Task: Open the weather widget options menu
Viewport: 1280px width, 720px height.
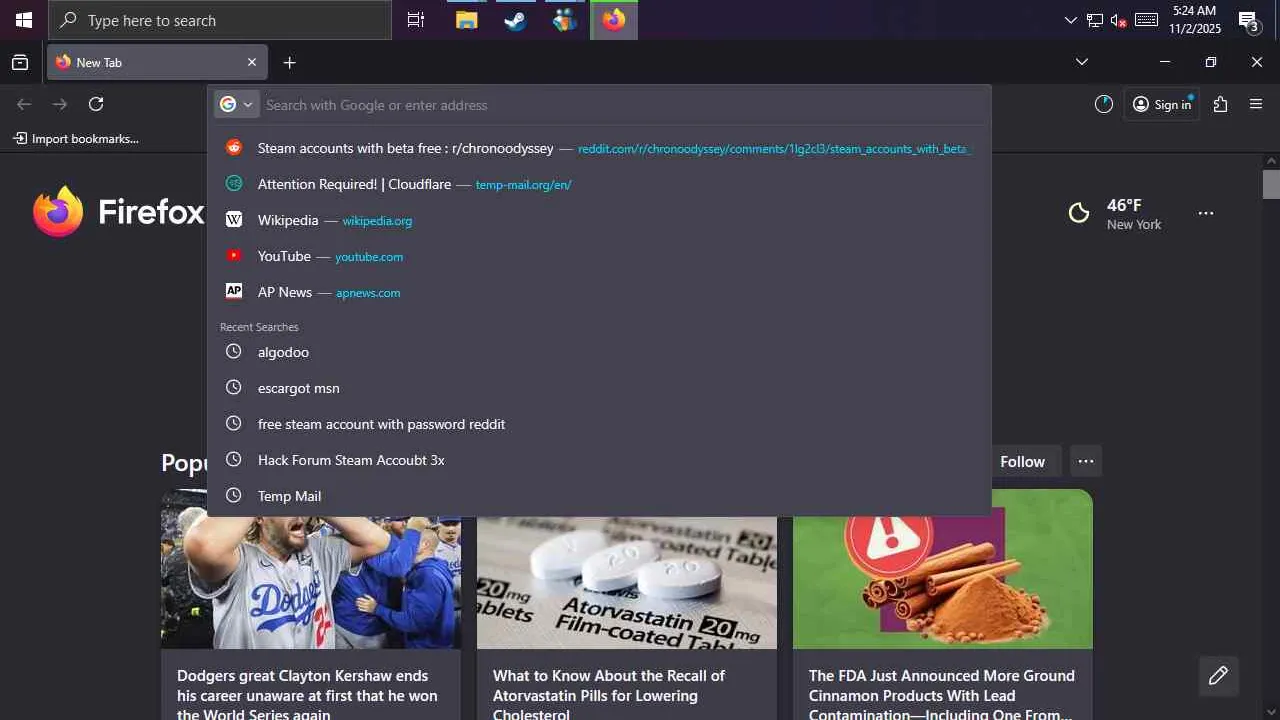Action: tap(1206, 213)
